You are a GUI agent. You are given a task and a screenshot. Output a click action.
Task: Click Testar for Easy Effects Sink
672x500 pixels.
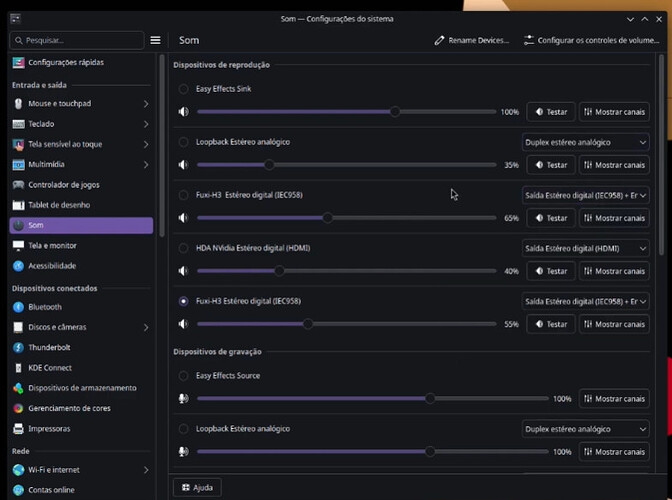tap(550, 112)
